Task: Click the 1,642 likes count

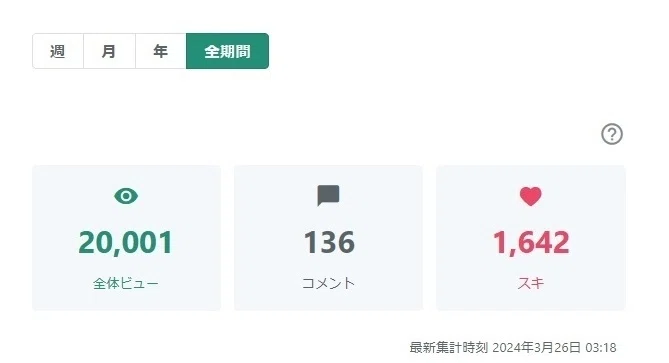Action: [531, 242]
